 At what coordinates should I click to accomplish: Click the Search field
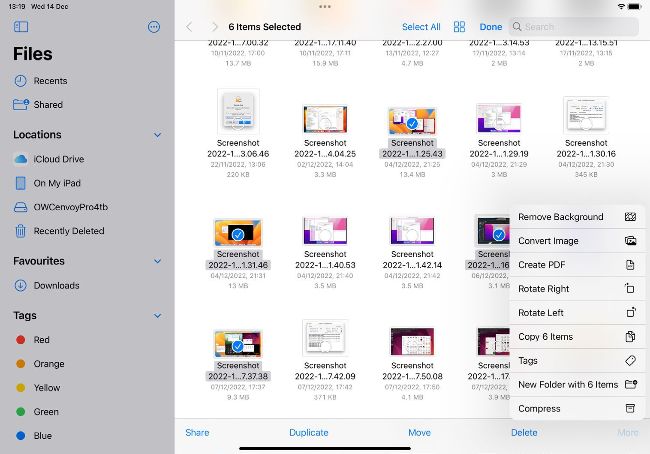click(575, 27)
